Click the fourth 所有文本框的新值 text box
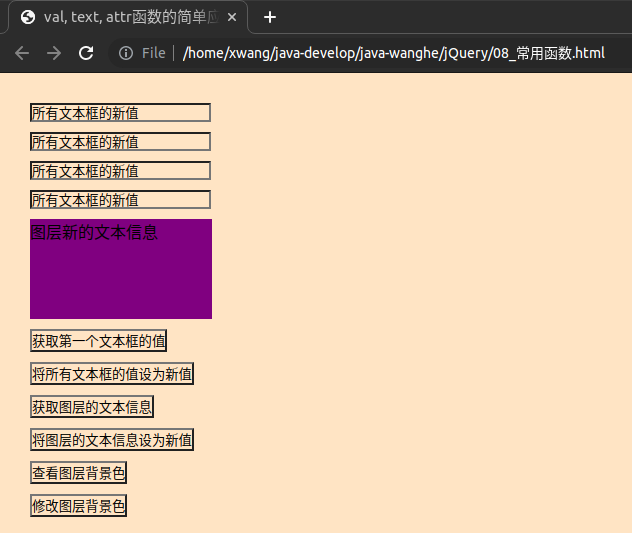Screen dimensions: 632x533 pyautogui.click(x=120, y=200)
